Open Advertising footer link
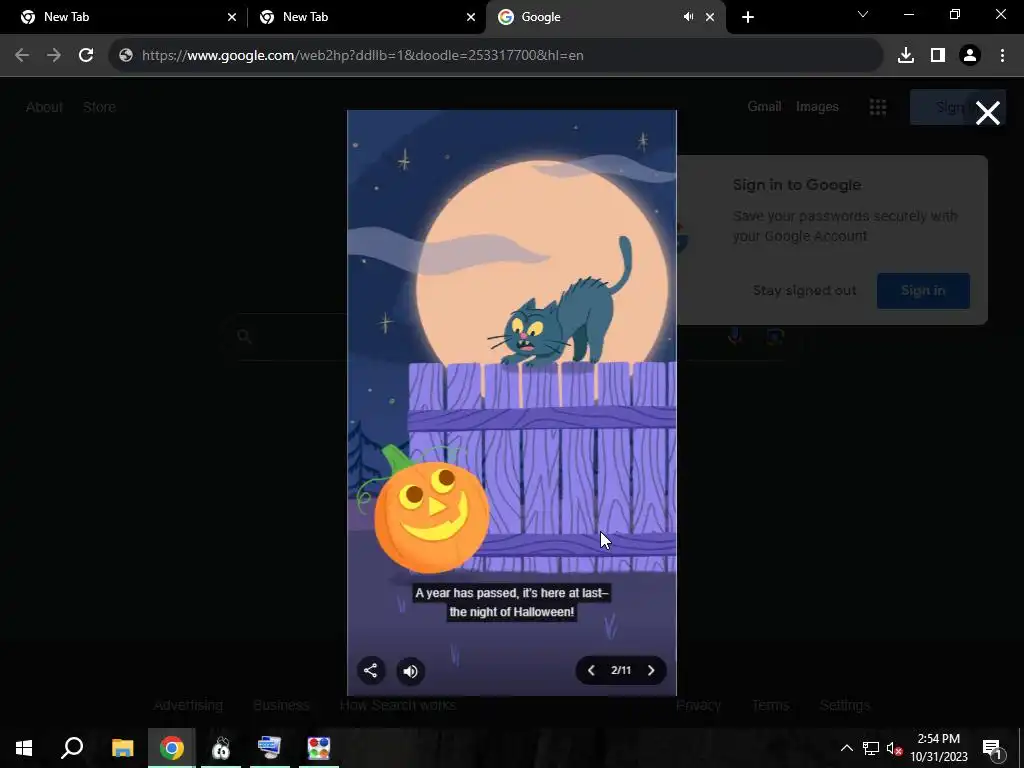 click(x=188, y=705)
